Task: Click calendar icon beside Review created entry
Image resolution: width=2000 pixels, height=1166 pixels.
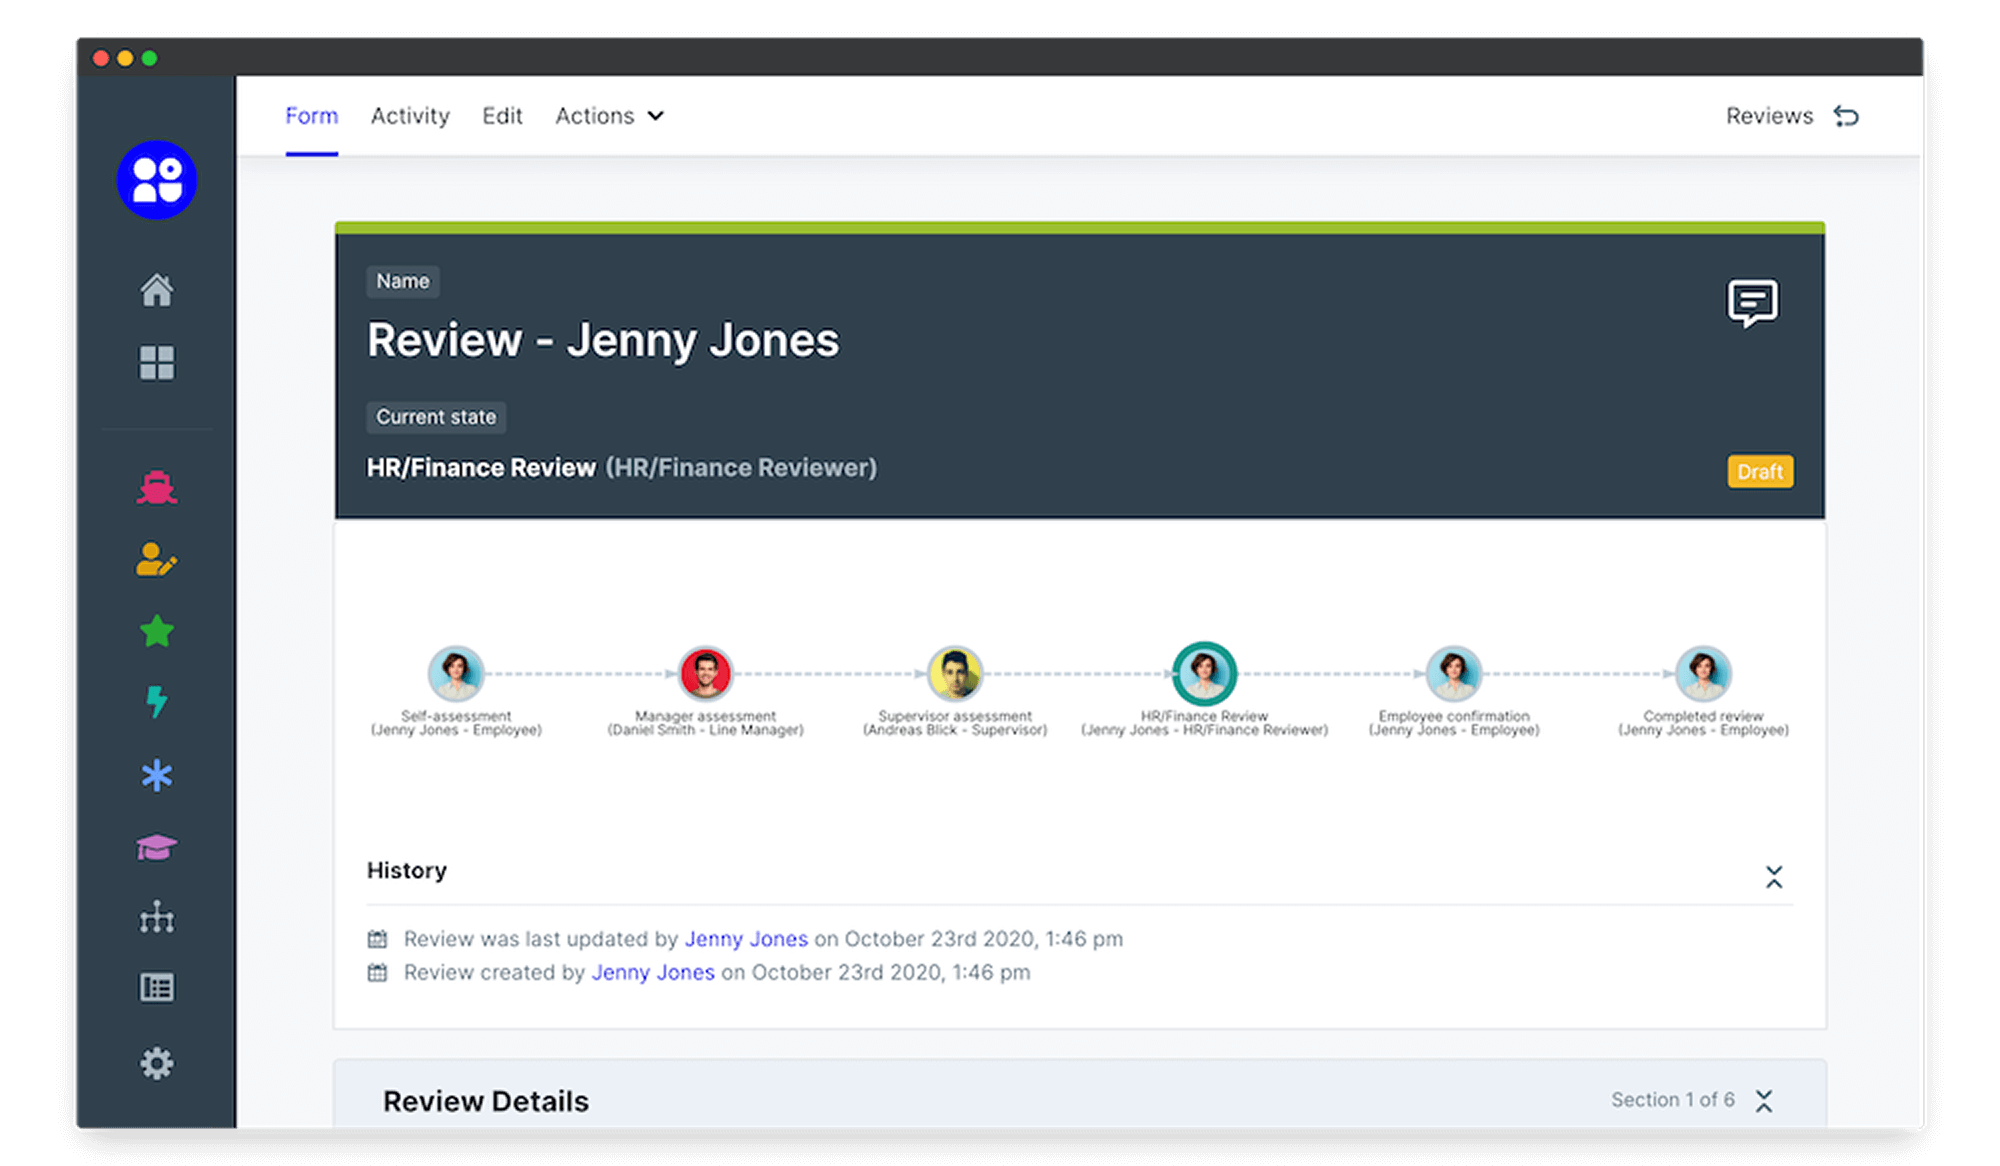Action: [377, 972]
